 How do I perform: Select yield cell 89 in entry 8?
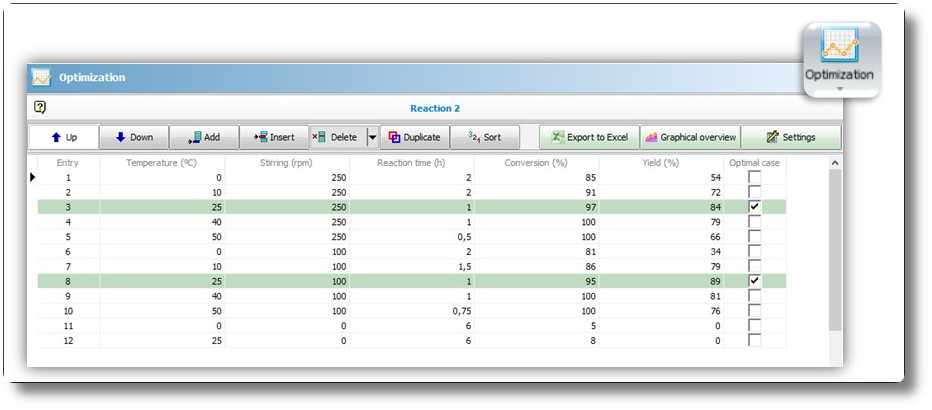(662, 280)
